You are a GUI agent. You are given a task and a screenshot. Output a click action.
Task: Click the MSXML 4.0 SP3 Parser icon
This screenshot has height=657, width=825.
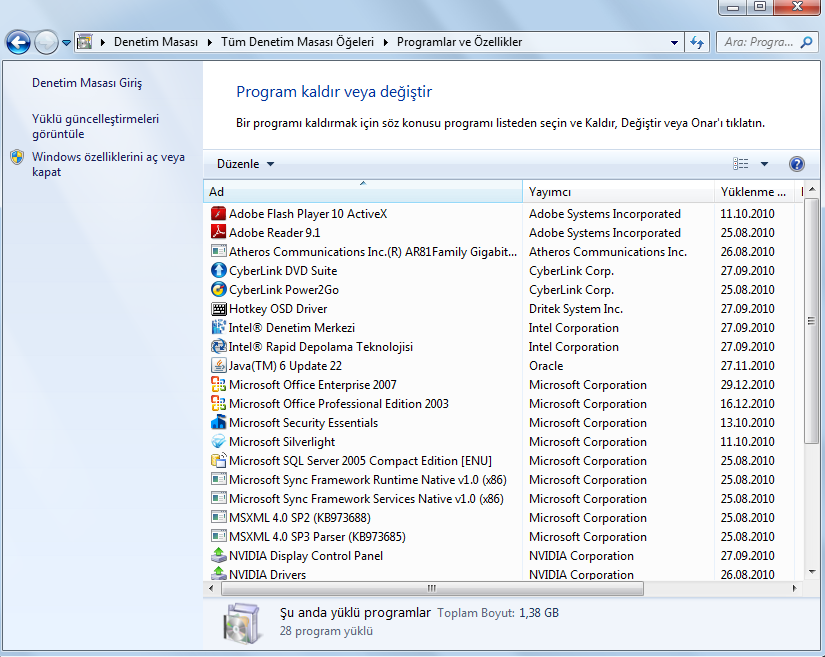218,536
